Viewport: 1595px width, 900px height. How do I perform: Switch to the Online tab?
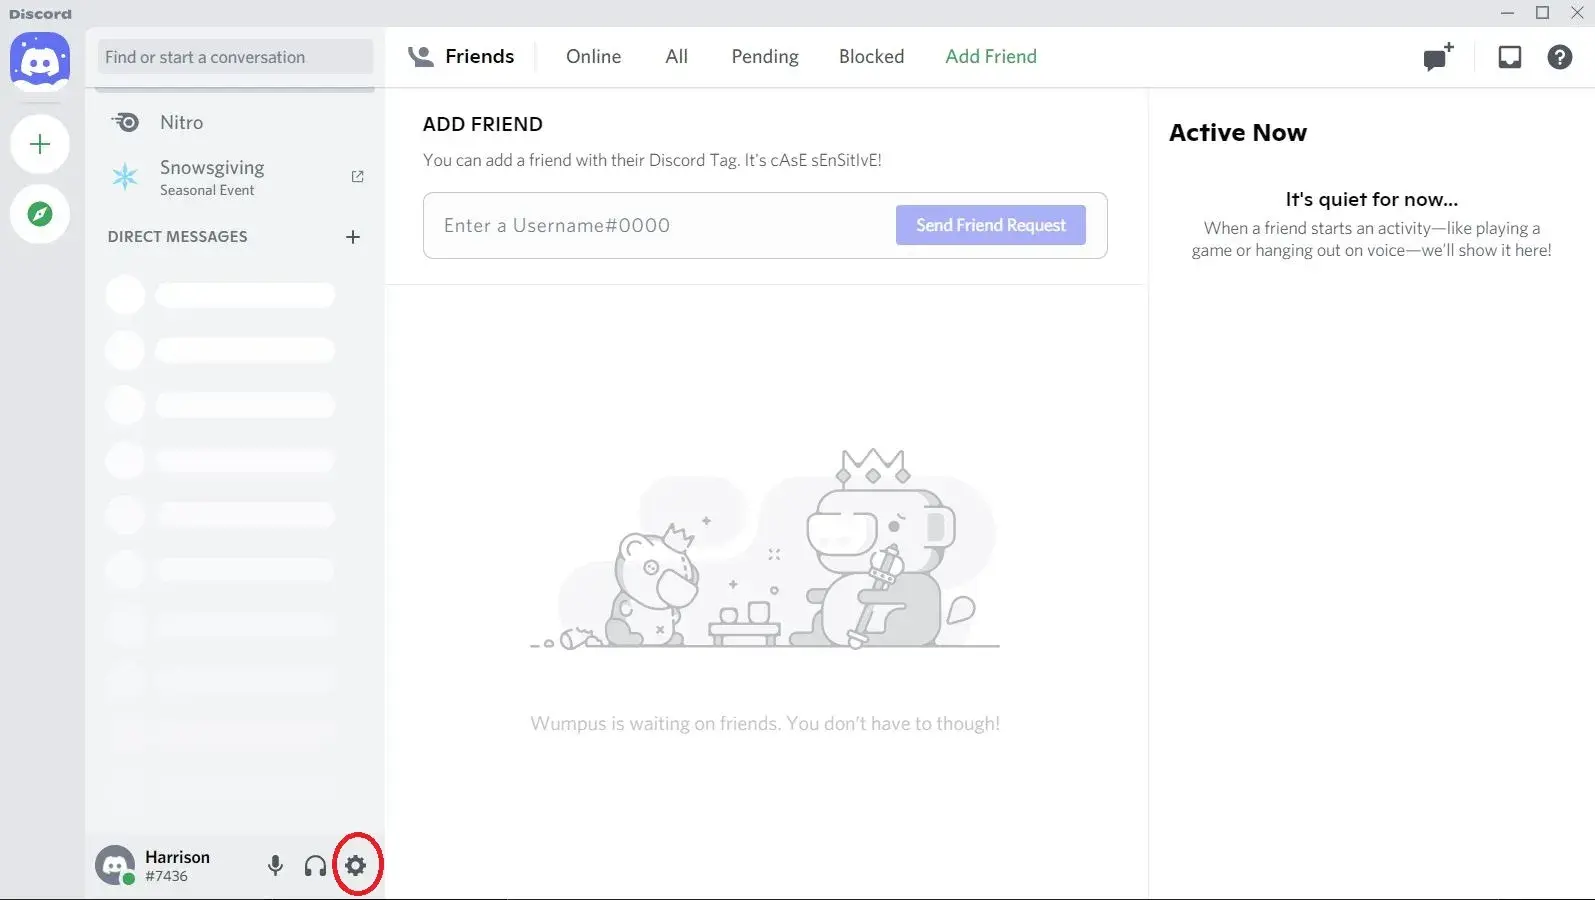(x=593, y=57)
